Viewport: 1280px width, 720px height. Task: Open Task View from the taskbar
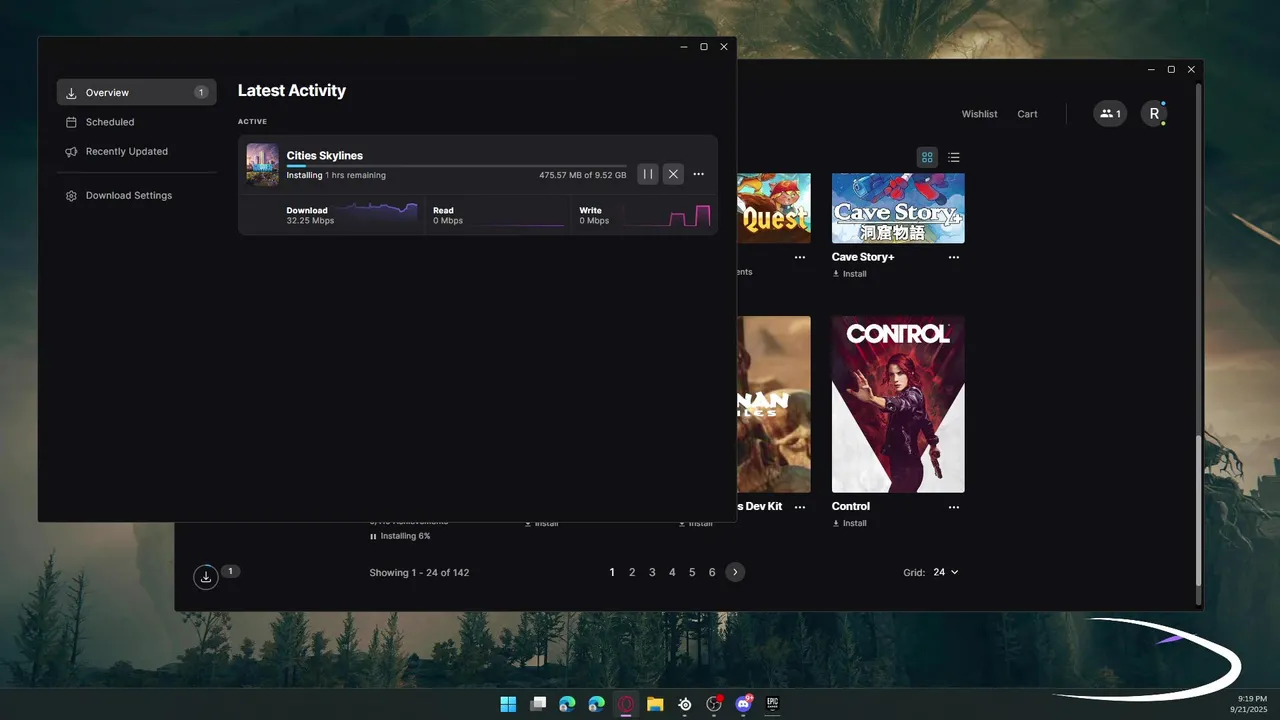click(x=538, y=704)
